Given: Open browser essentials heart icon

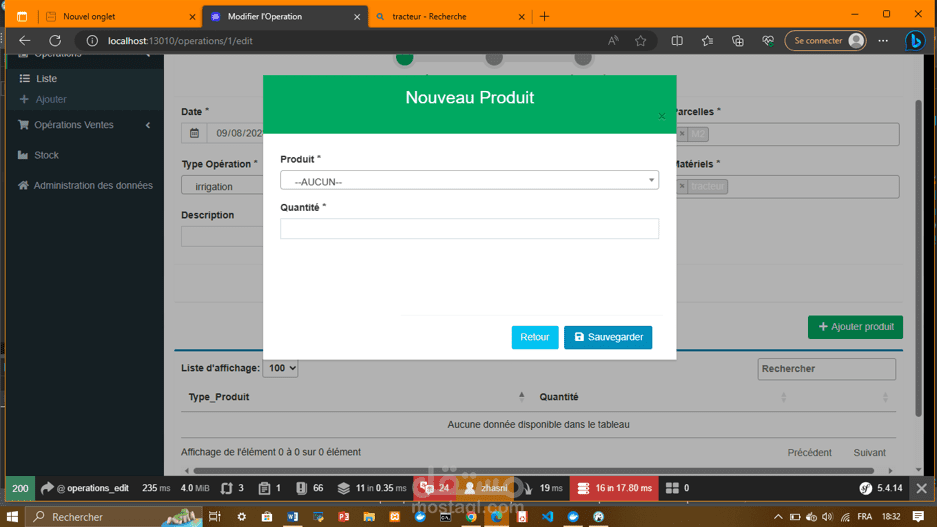Looking at the screenshot, I should pyautogui.click(x=768, y=41).
